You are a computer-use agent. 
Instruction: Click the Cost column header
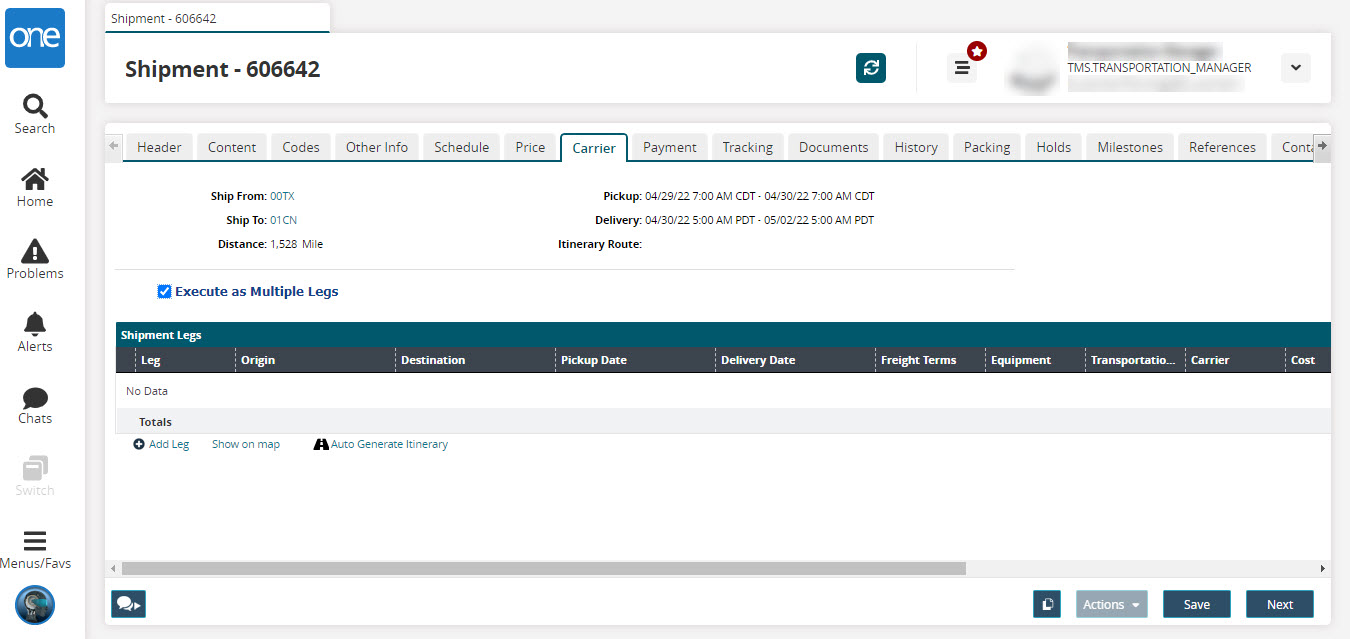coord(1308,360)
